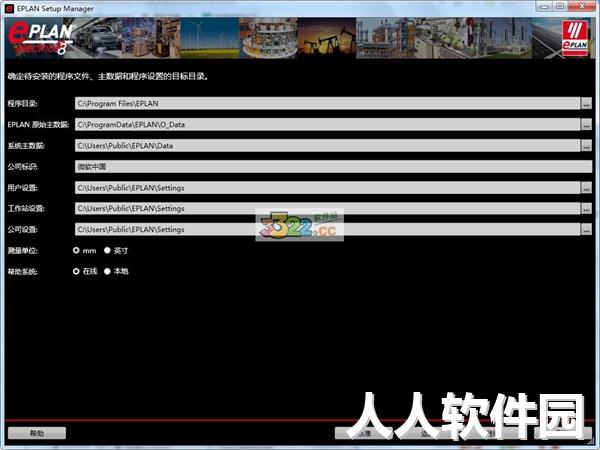600x450 pixels.
Task: Minimize the EPLAN Setup Manager window
Action: pos(545,6)
